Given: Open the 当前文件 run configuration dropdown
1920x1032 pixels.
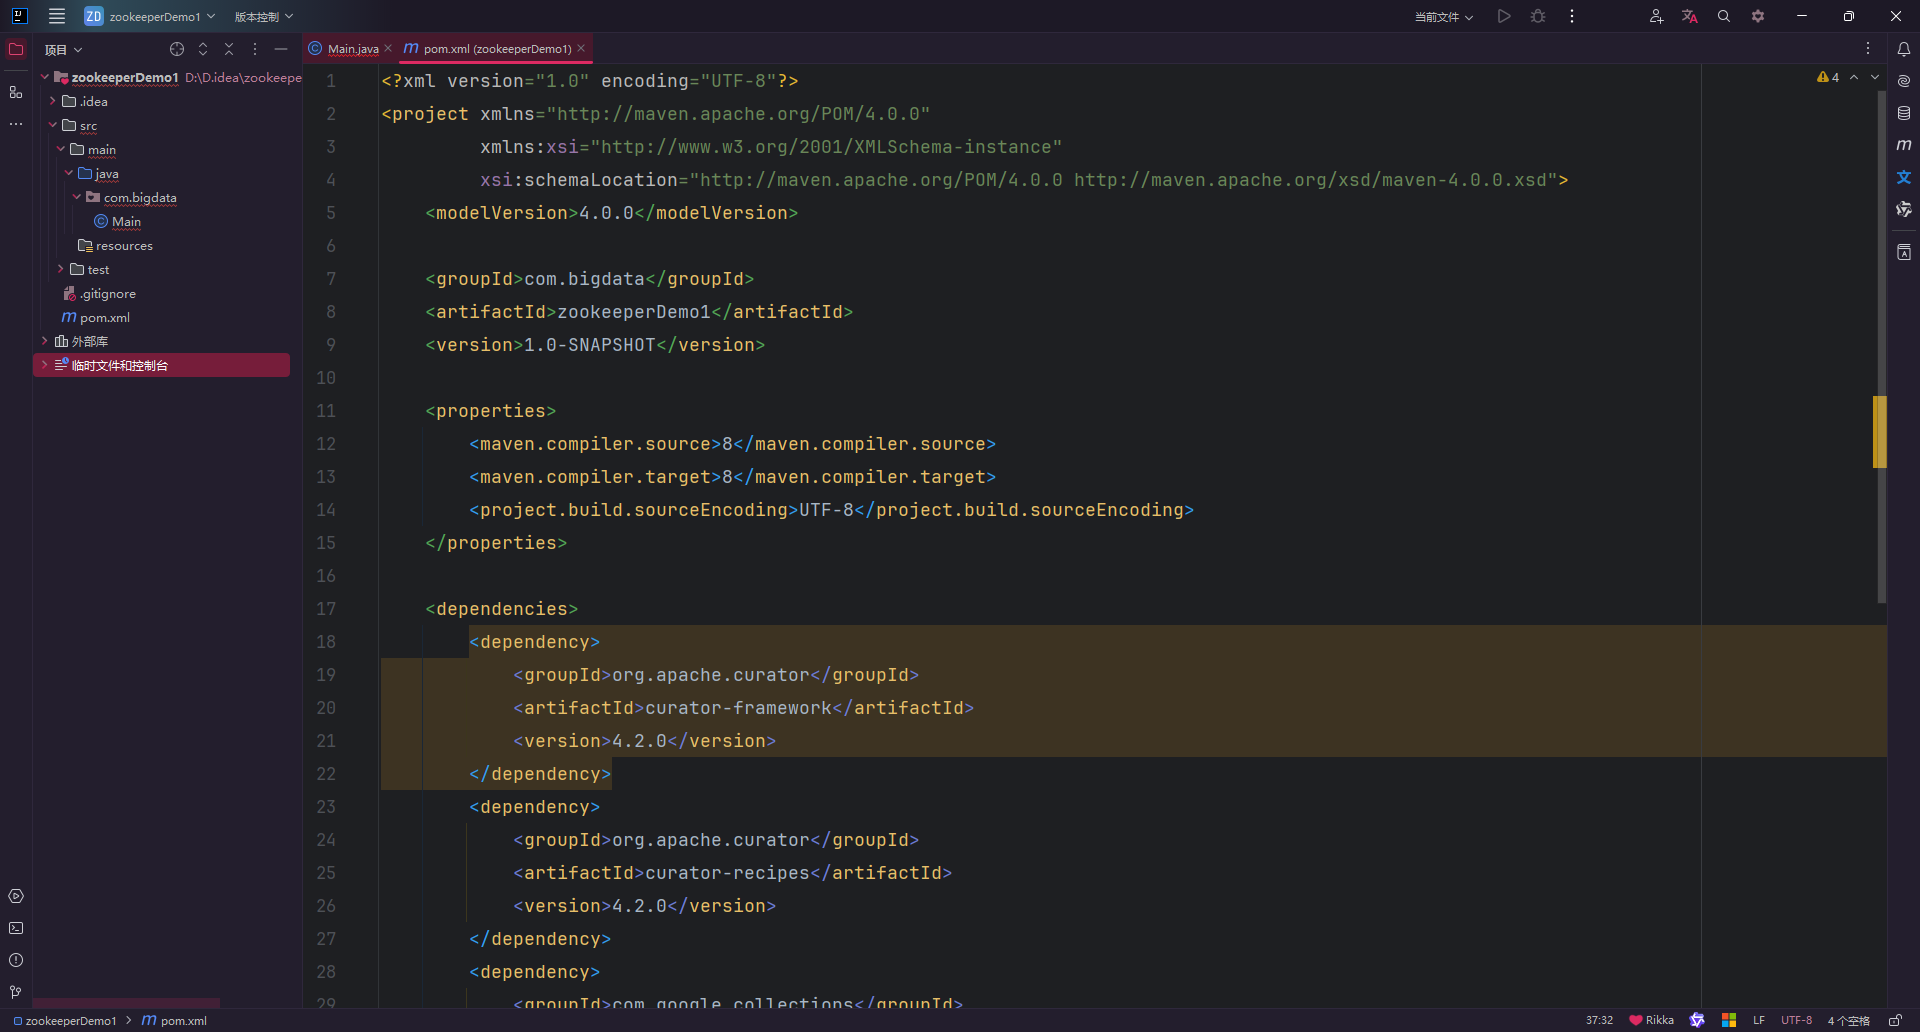Looking at the screenshot, I should coord(1444,16).
